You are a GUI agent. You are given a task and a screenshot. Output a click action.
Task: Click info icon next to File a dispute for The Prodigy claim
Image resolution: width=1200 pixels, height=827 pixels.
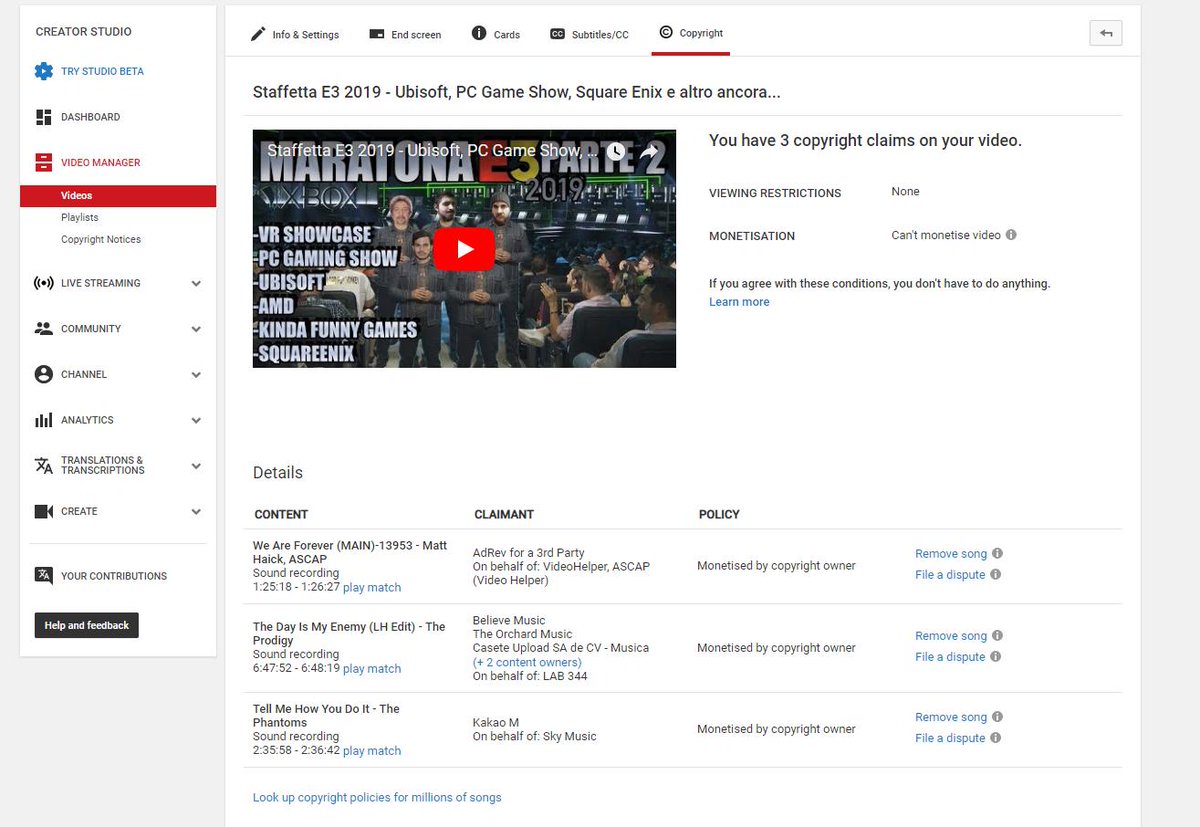click(996, 656)
